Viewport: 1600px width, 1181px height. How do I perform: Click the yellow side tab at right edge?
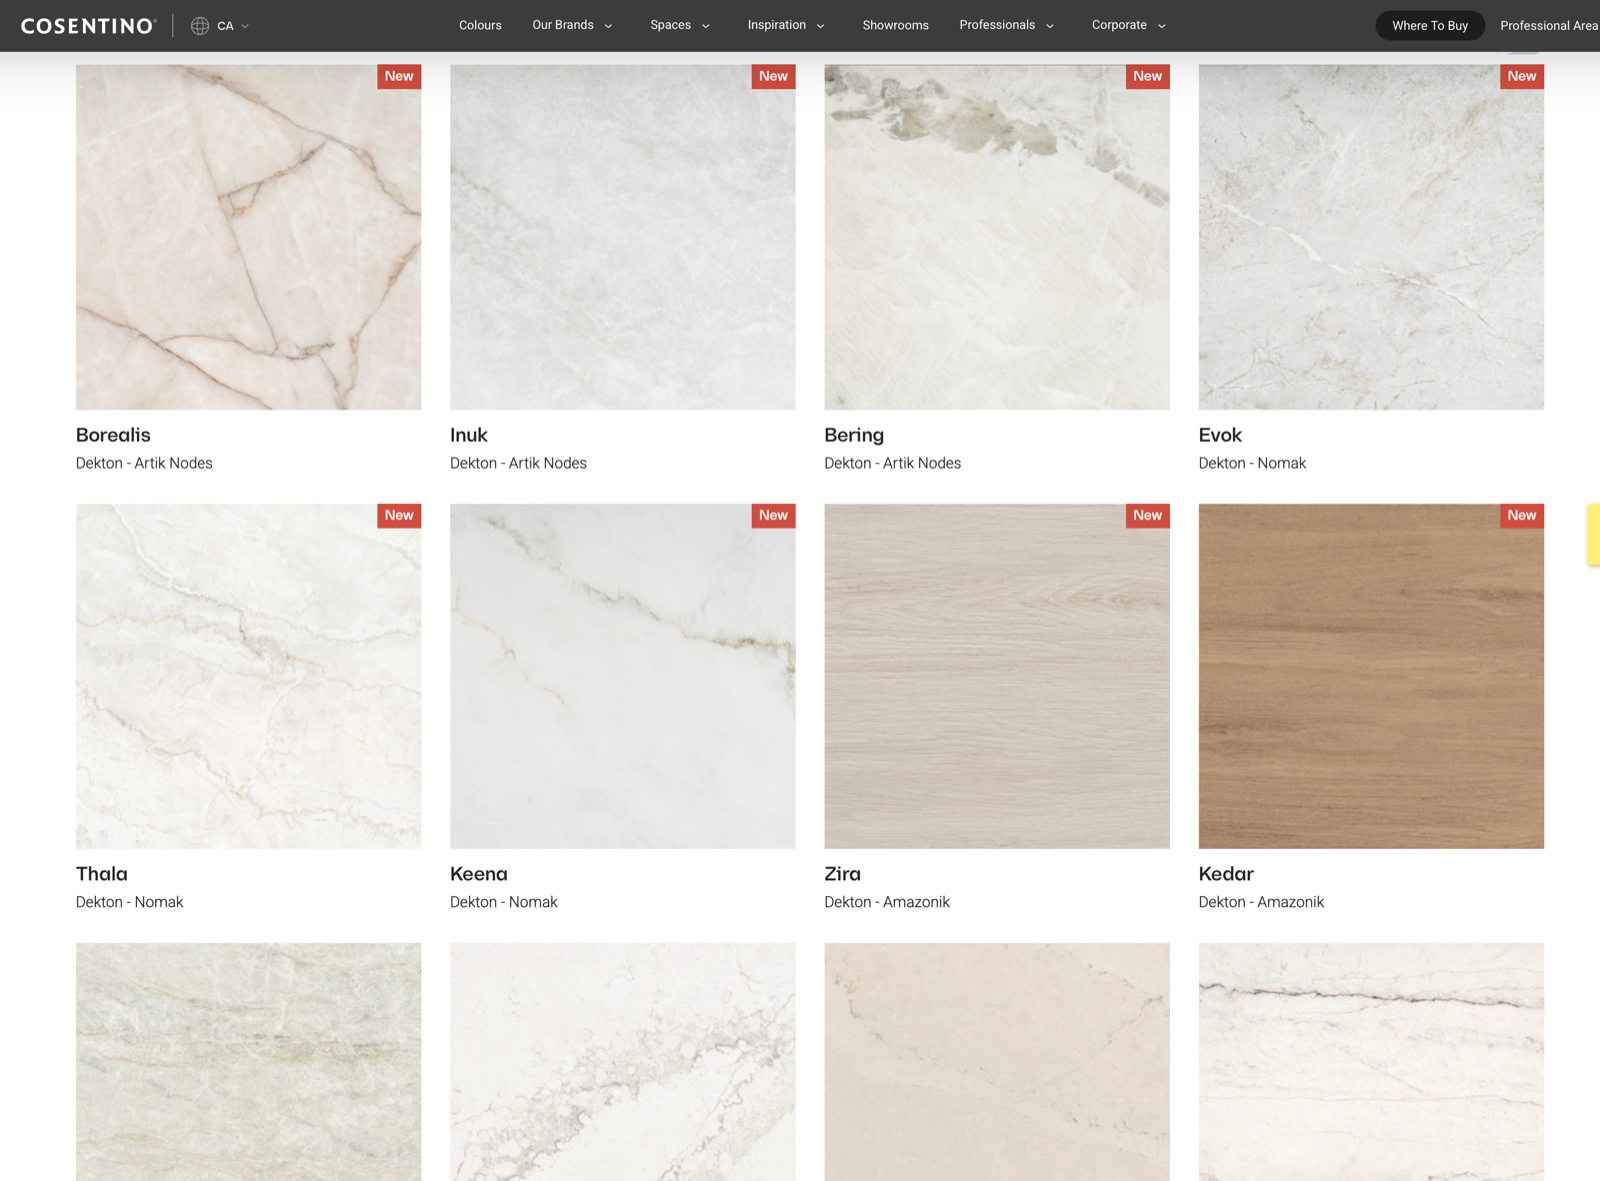pos(1594,535)
